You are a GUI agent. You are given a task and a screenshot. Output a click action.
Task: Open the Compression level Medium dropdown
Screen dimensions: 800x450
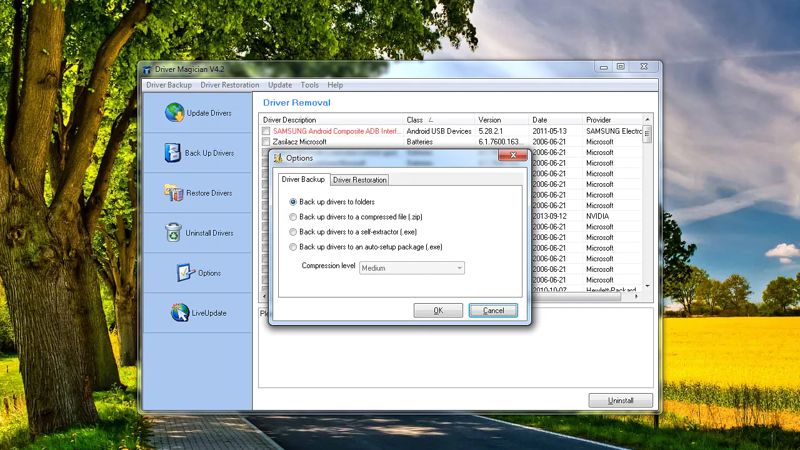click(x=412, y=268)
